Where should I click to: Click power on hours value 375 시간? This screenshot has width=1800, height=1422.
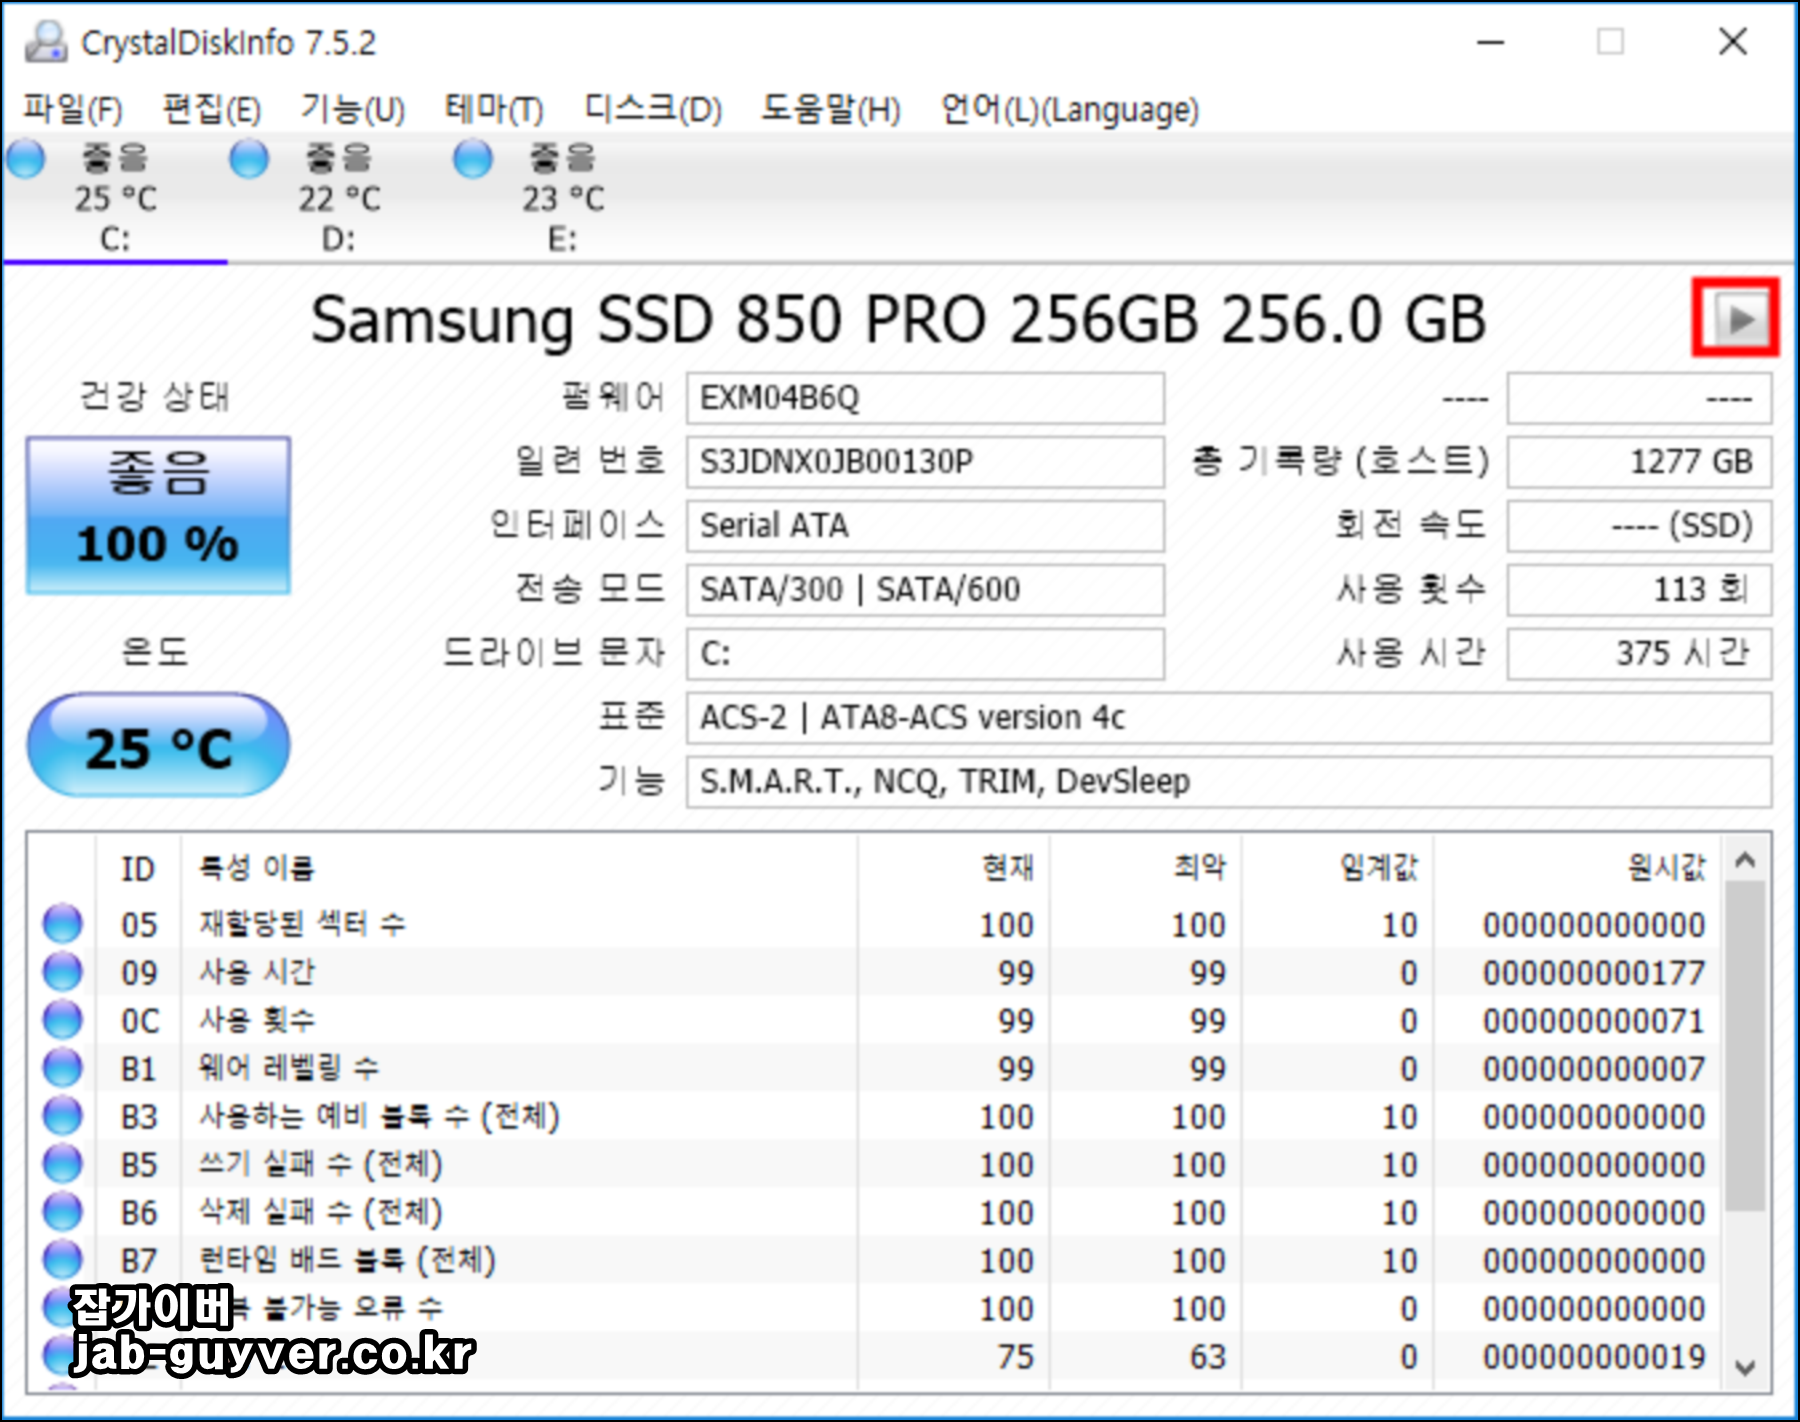point(1640,654)
